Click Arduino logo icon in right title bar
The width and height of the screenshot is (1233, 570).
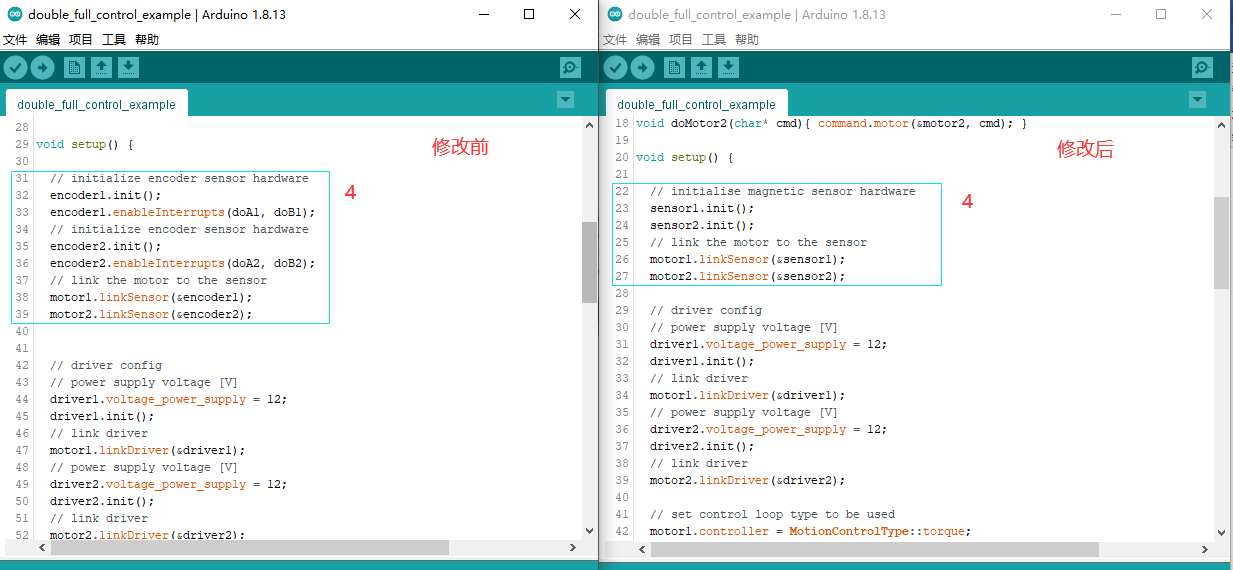coord(614,14)
